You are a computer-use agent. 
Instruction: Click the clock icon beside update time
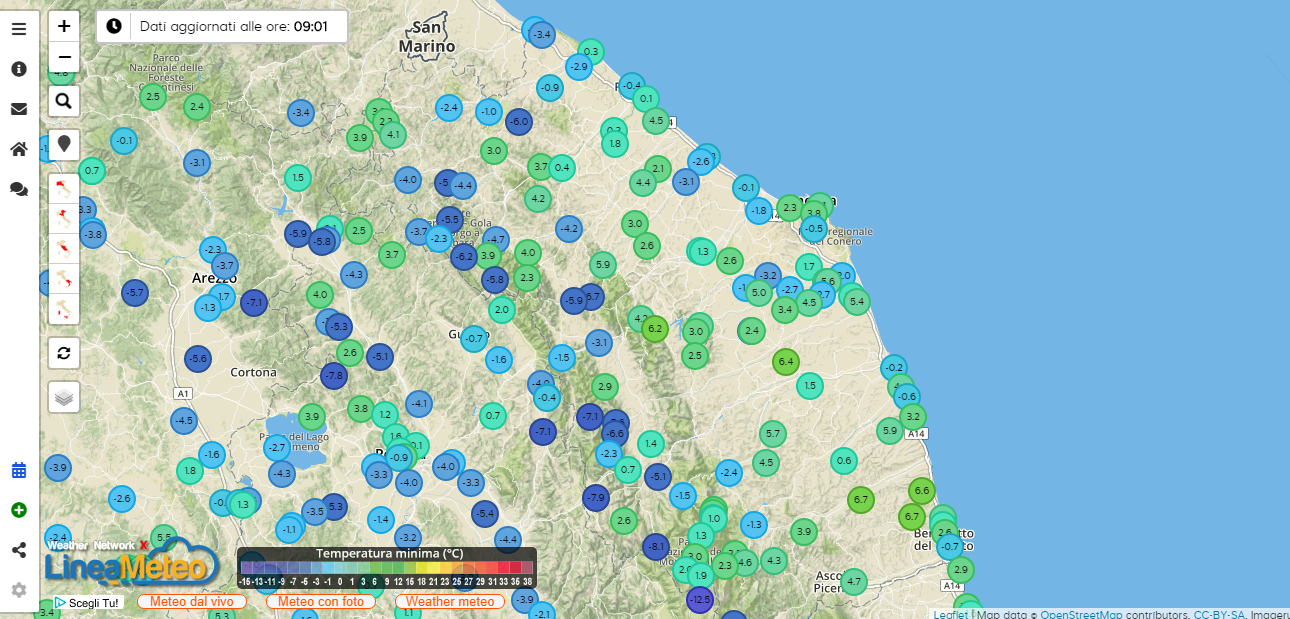(x=114, y=26)
